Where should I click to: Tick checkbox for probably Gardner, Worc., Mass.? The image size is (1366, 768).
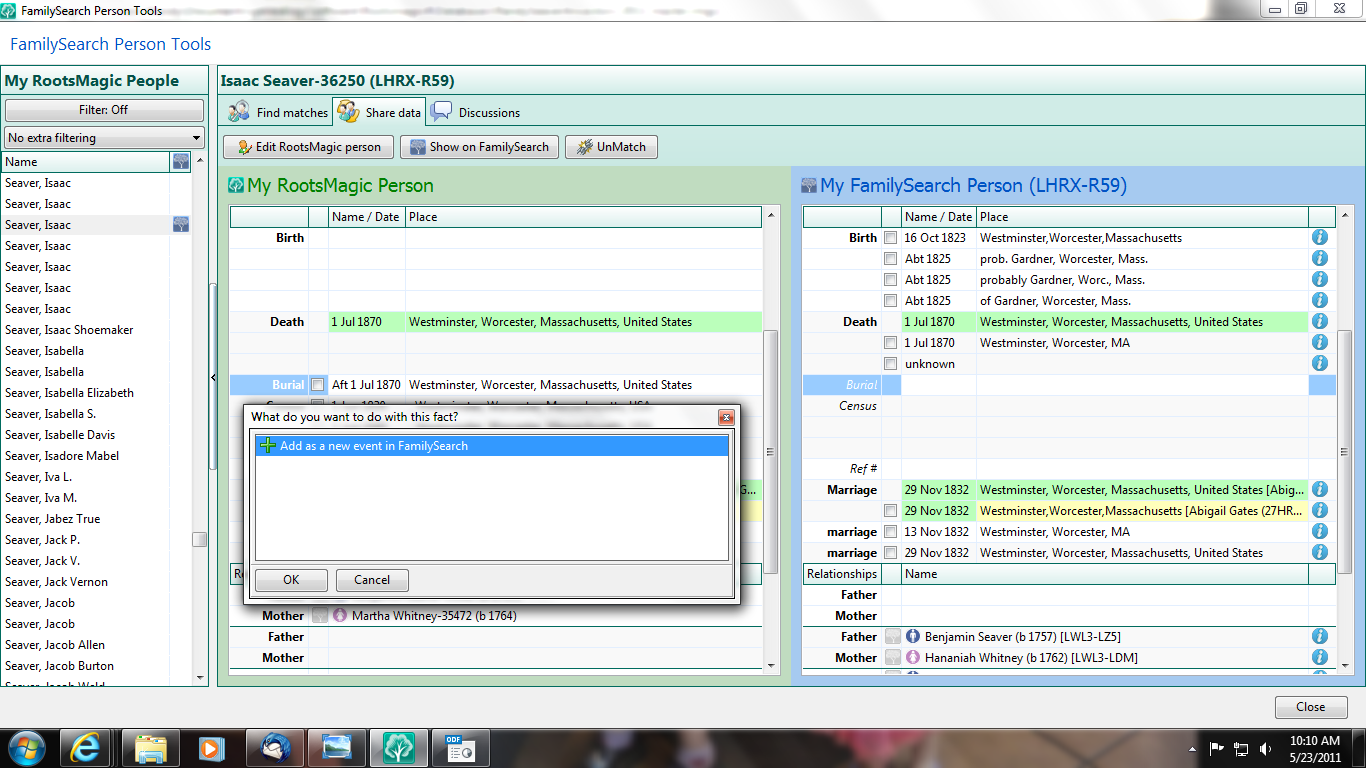pyautogui.click(x=890, y=280)
